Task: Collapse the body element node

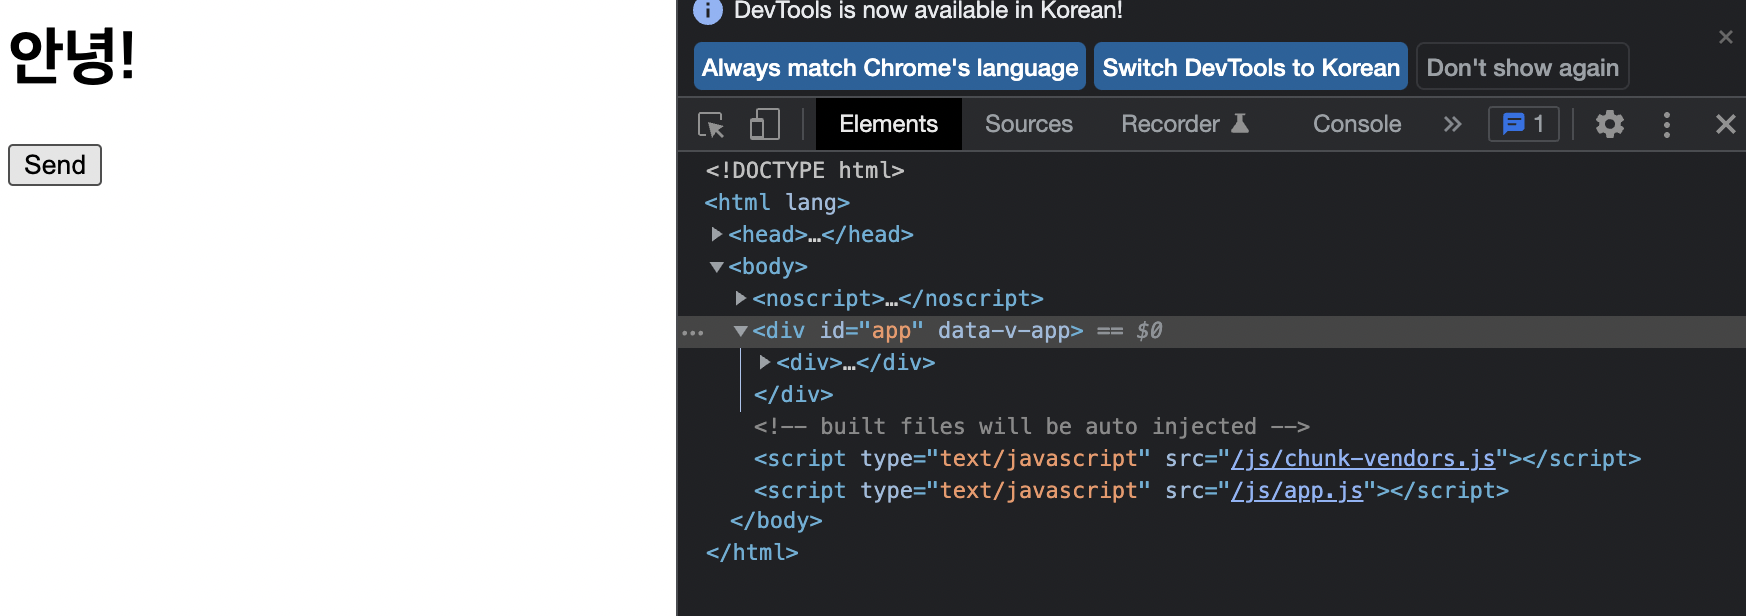Action: pyautogui.click(x=716, y=267)
